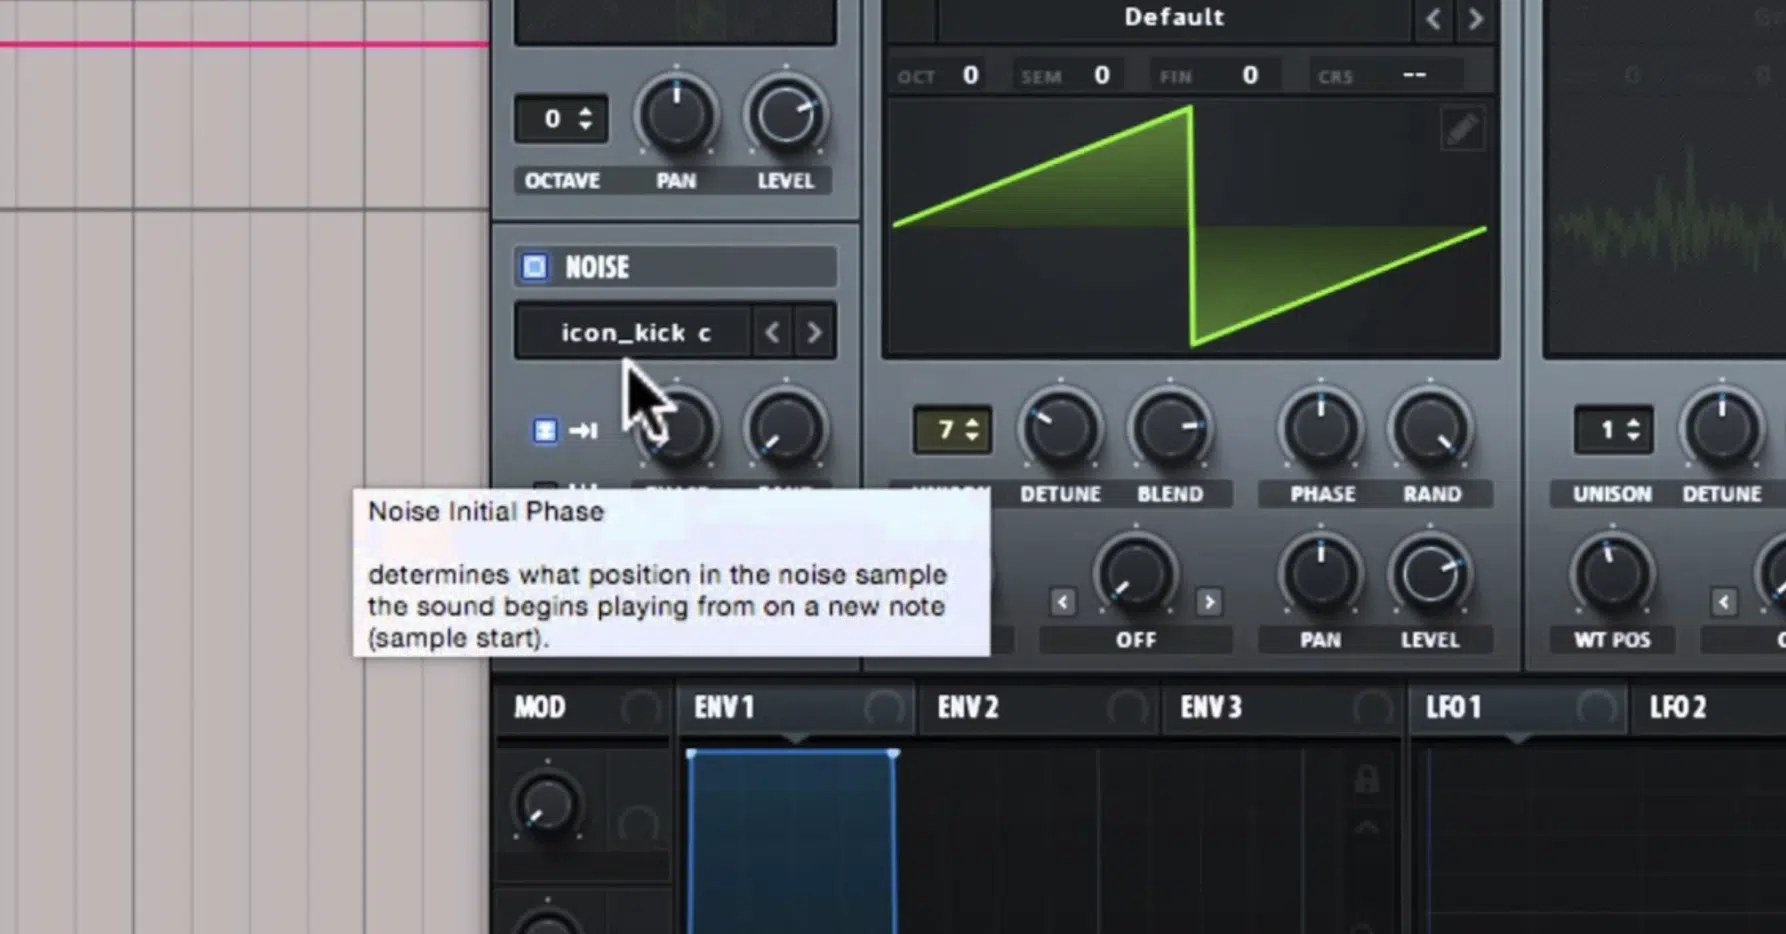Switch to the ENV 1 tab
This screenshot has width=1786, height=934.
(724, 708)
